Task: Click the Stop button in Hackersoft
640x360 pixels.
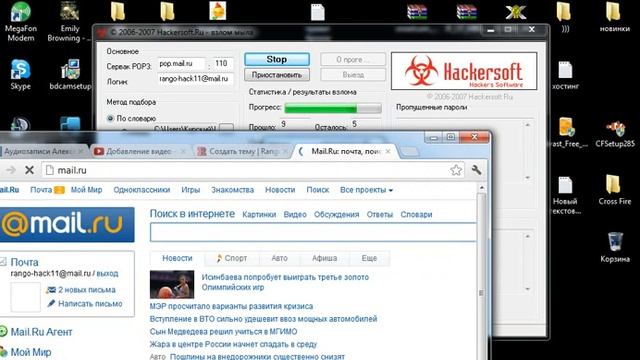Action: click(x=277, y=59)
